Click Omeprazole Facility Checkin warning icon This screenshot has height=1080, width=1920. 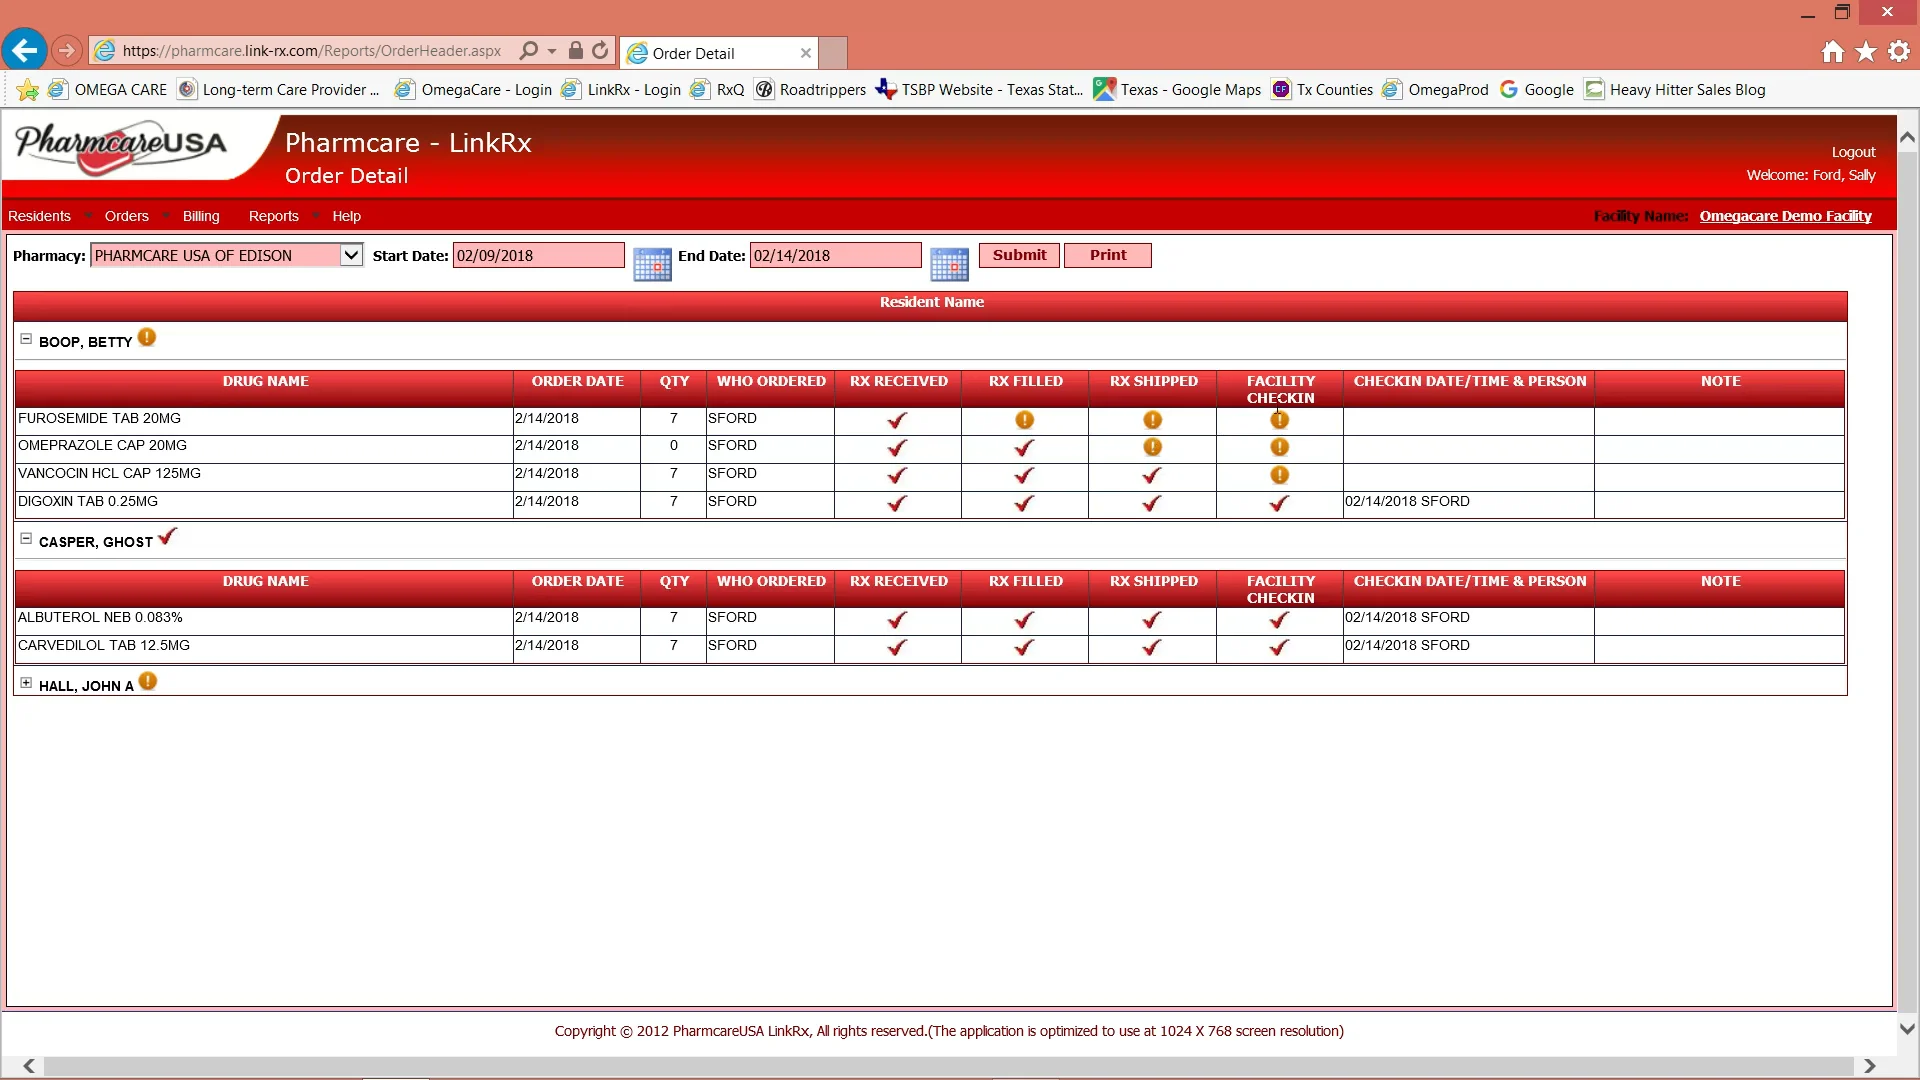coord(1280,447)
